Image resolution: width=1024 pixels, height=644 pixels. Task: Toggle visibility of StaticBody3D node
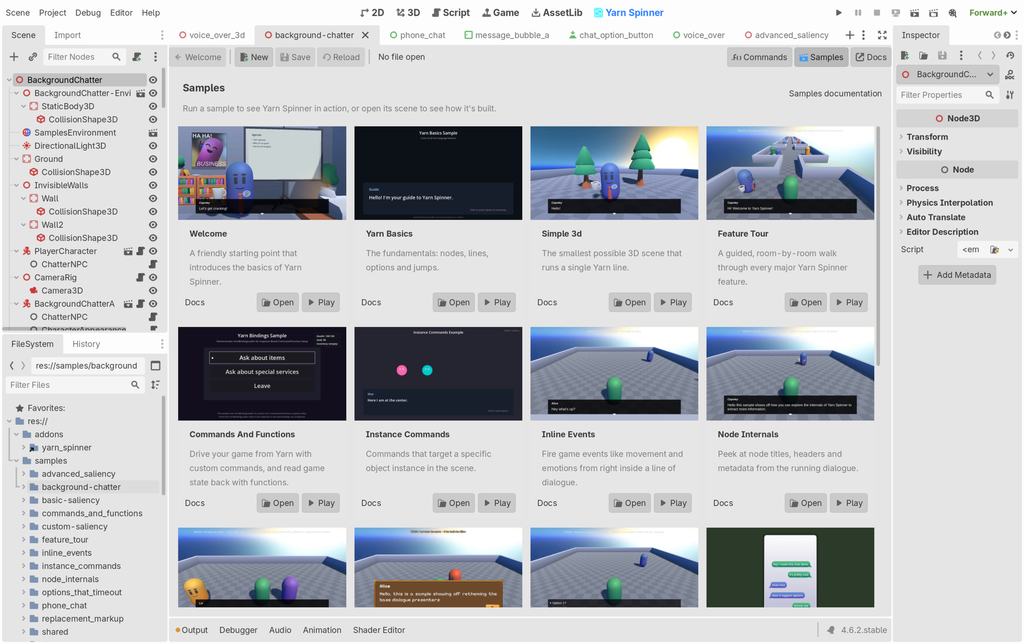[153, 106]
